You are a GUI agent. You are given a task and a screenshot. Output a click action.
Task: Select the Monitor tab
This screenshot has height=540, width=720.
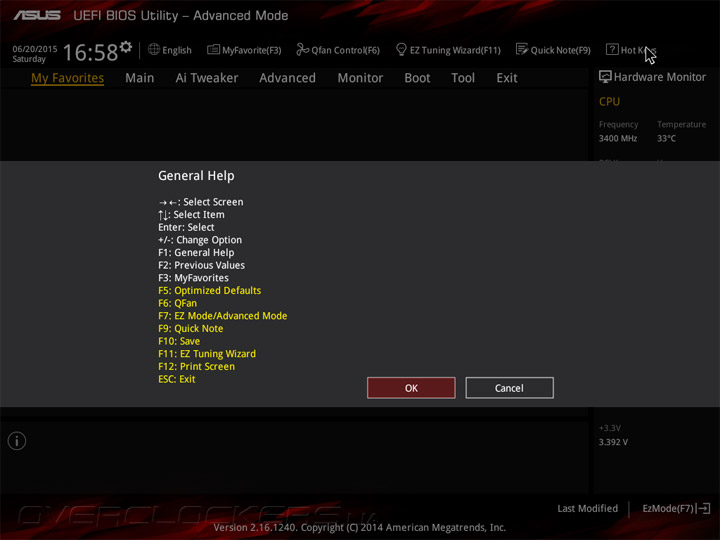pos(360,78)
